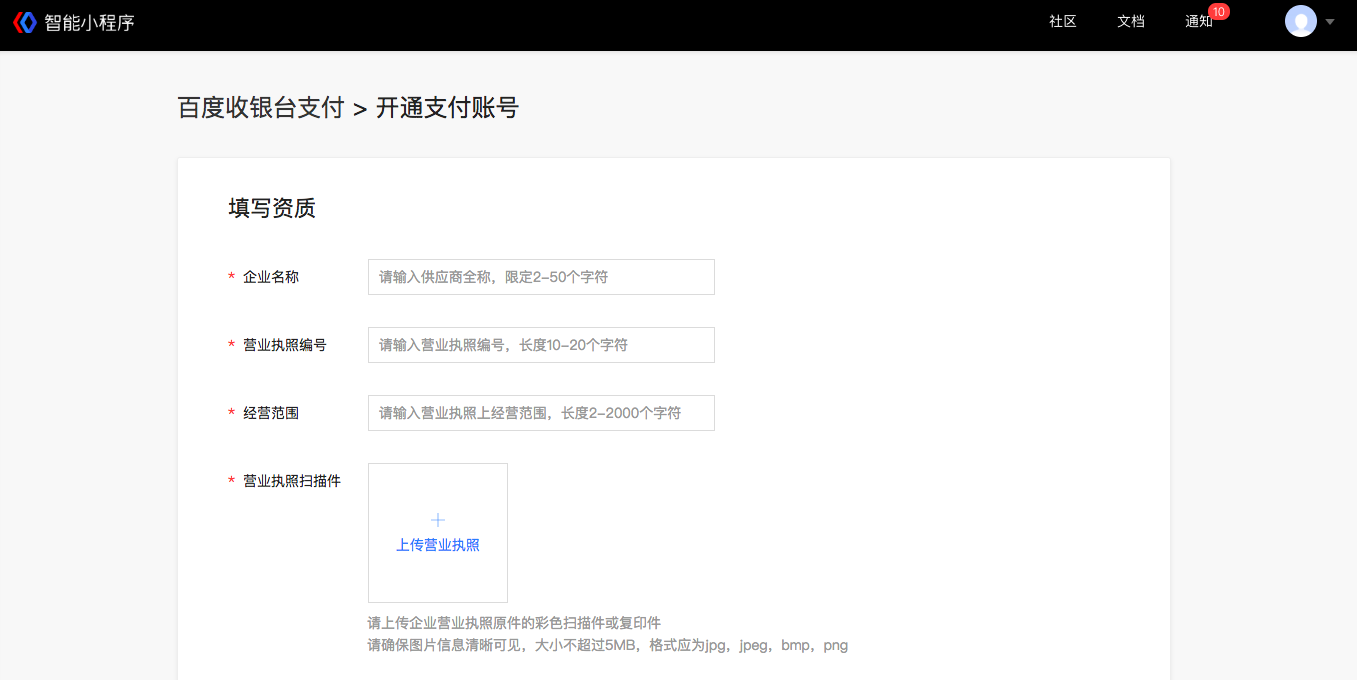Click the 营业执照编号 input field
The image size is (1357, 680).
(540, 345)
